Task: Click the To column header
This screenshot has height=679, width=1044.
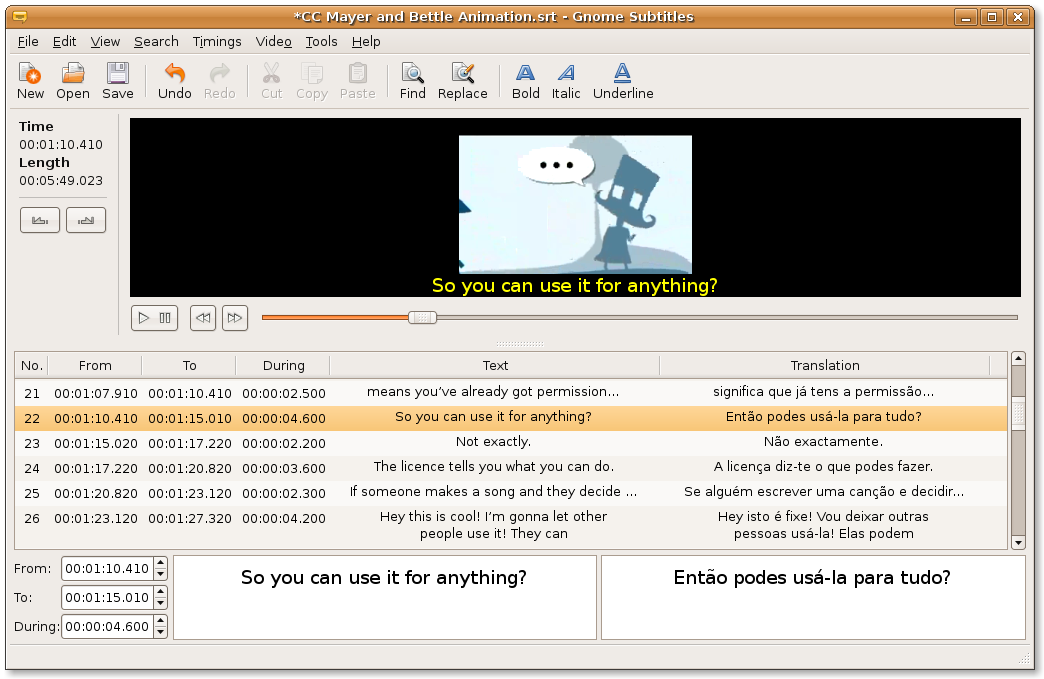Action: point(189,365)
